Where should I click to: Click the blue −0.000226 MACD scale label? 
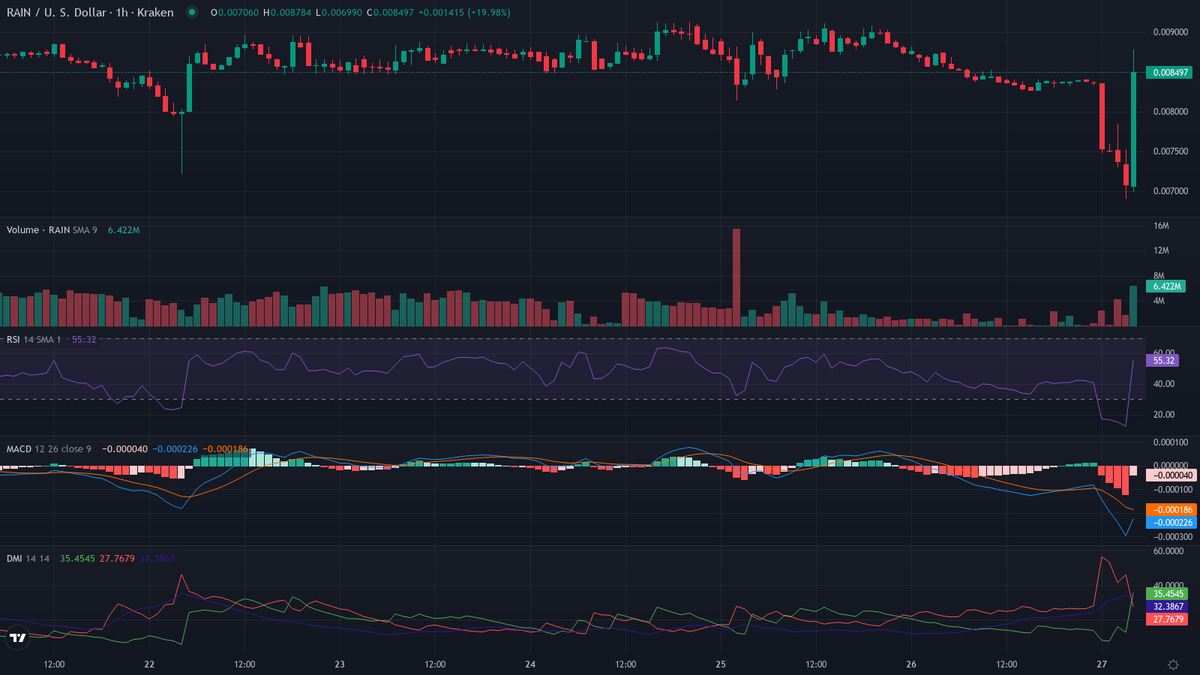click(1170, 522)
